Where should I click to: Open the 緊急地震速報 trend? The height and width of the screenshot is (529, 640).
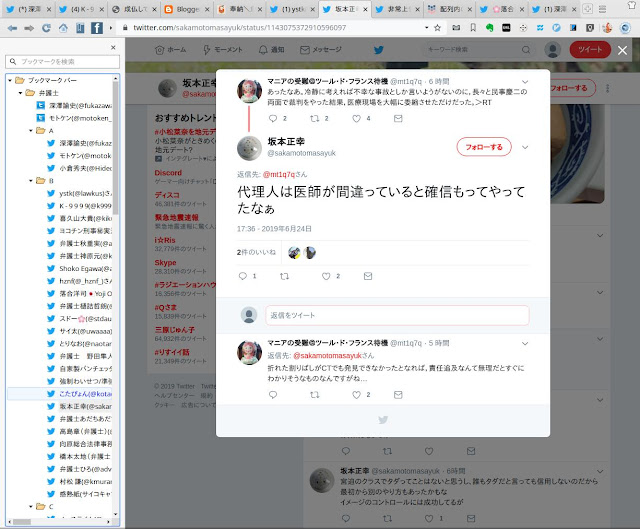176,217
